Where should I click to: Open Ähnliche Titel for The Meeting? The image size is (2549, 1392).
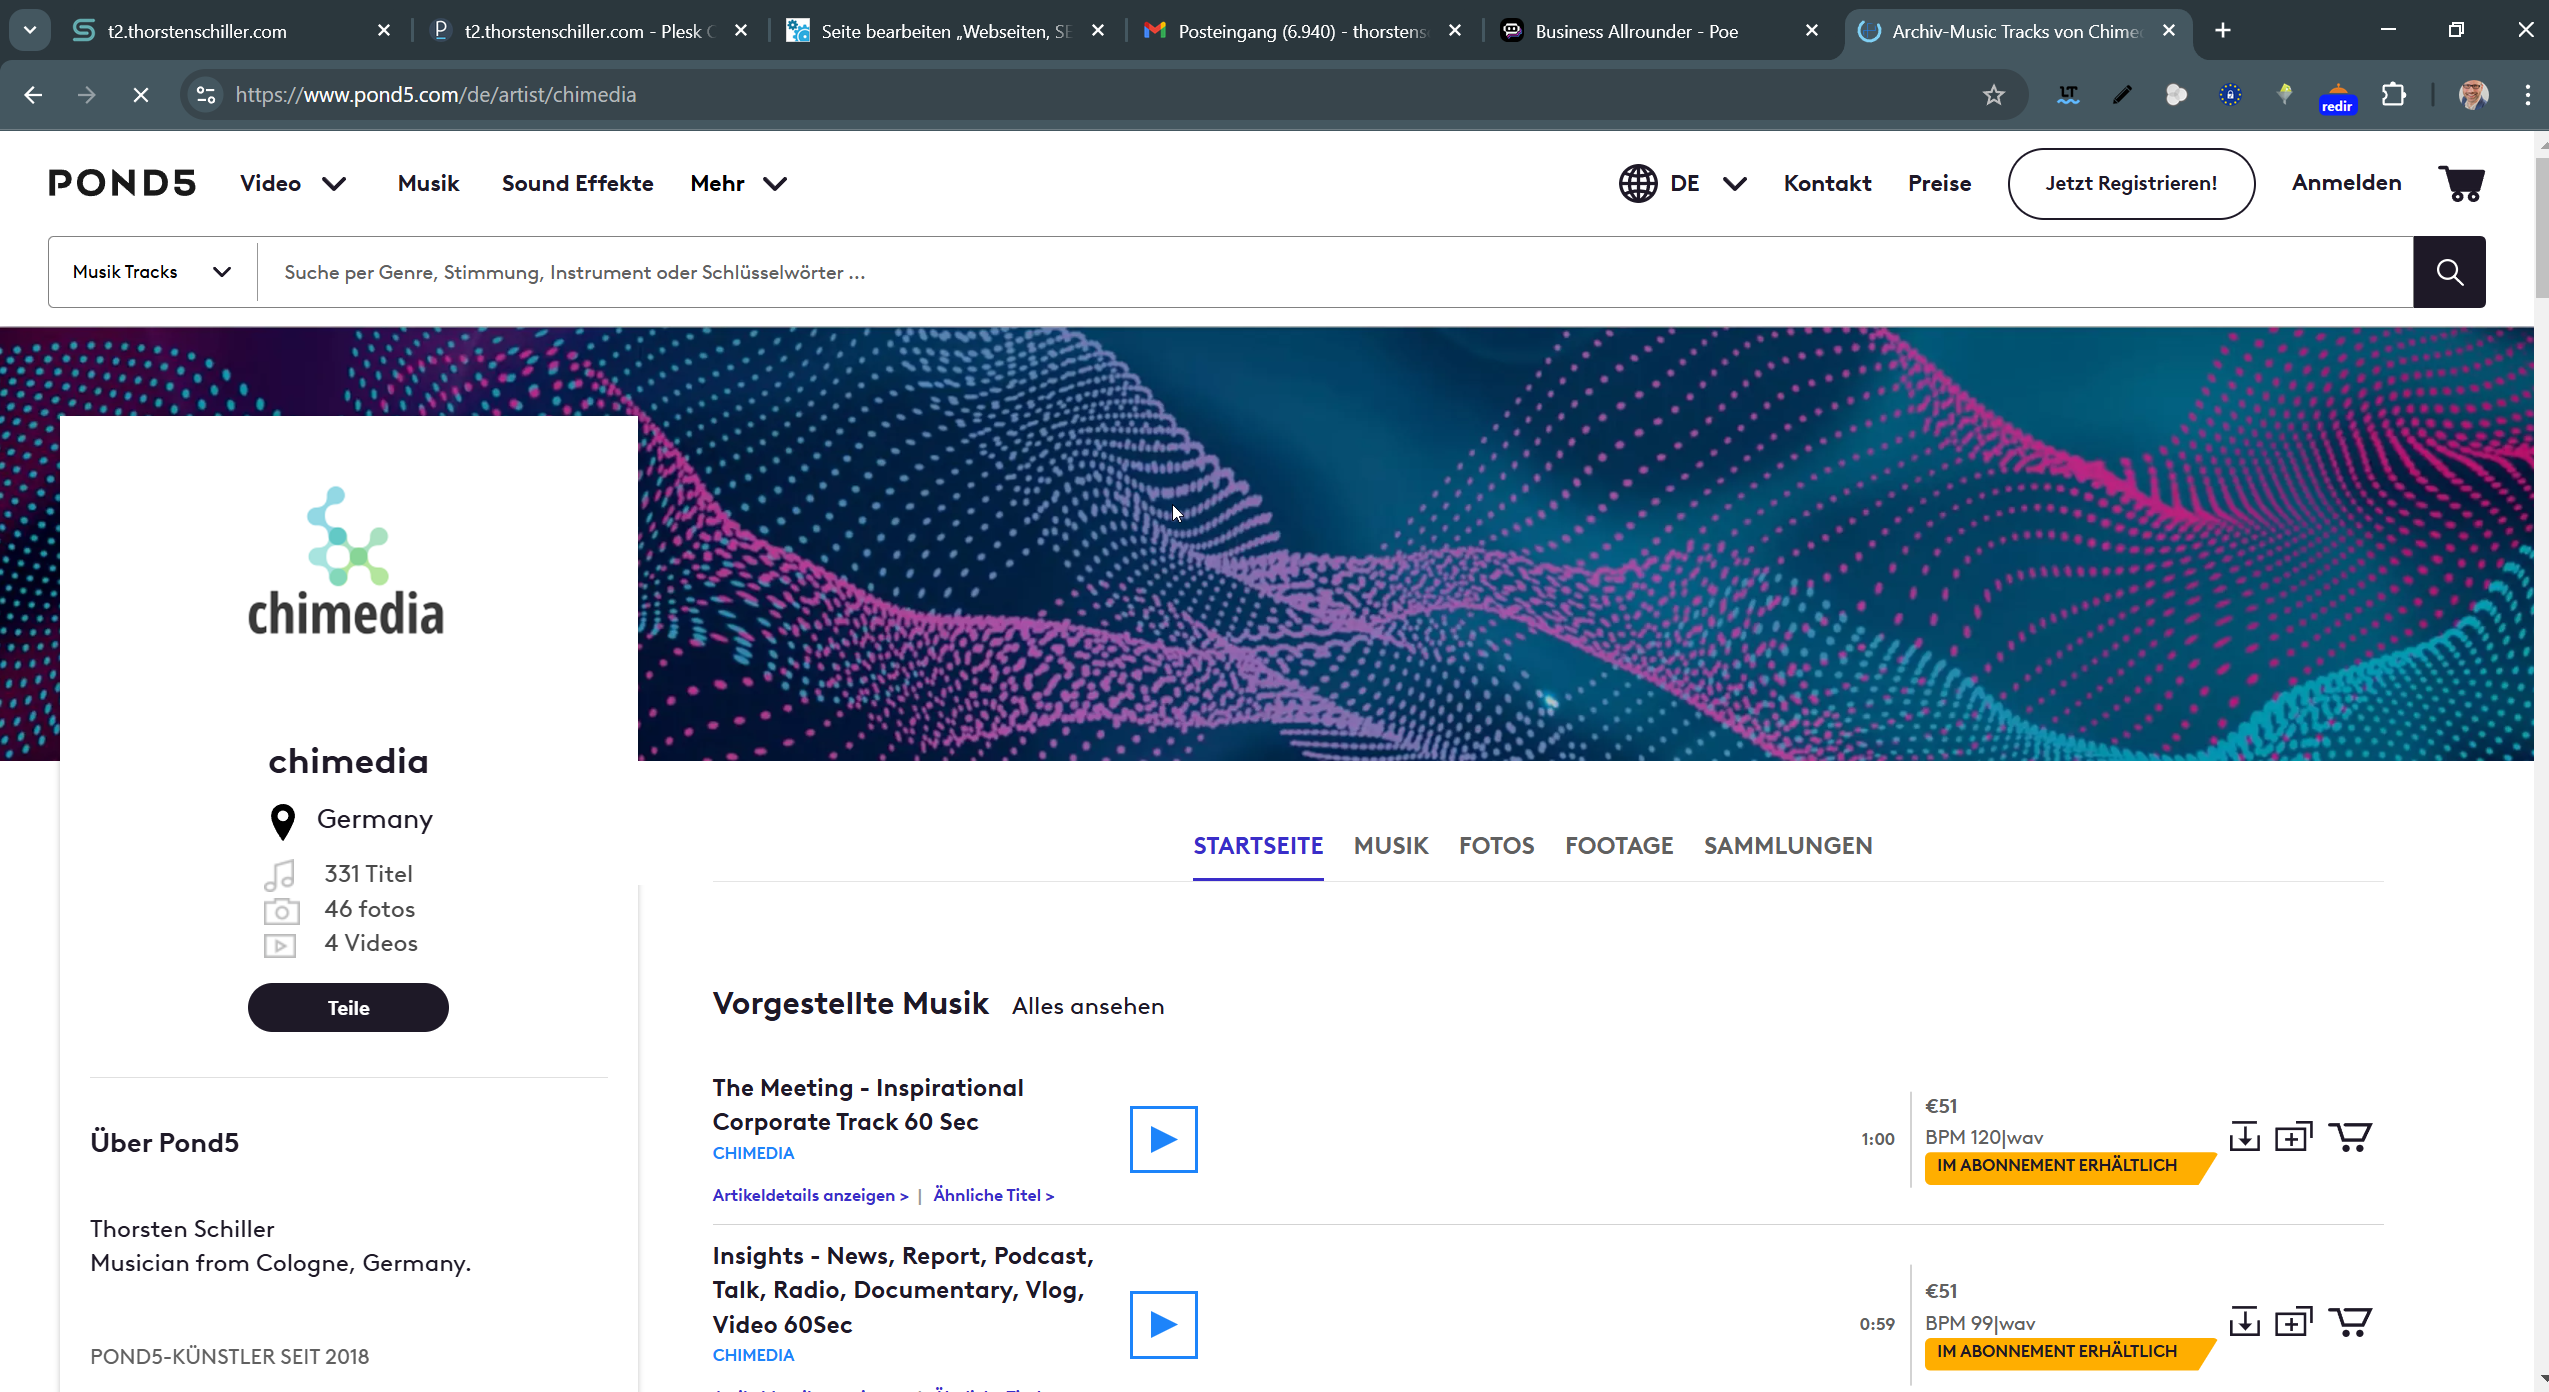click(993, 1195)
